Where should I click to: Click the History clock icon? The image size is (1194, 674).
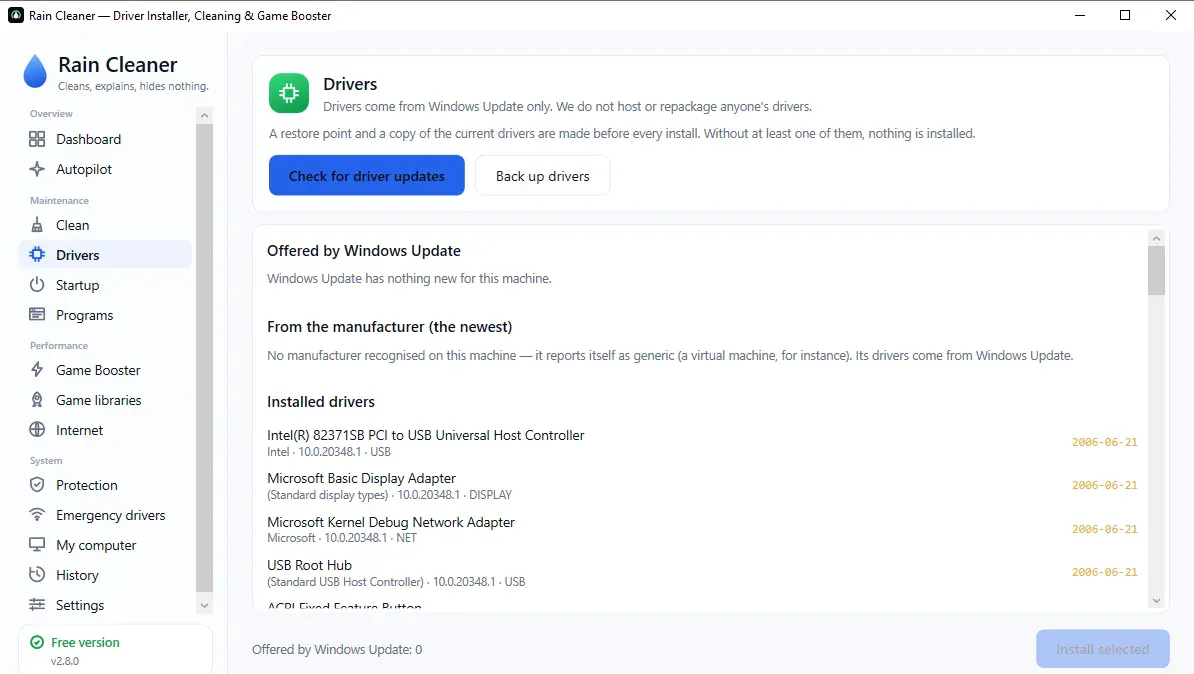pyautogui.click(x=37, y=575)
